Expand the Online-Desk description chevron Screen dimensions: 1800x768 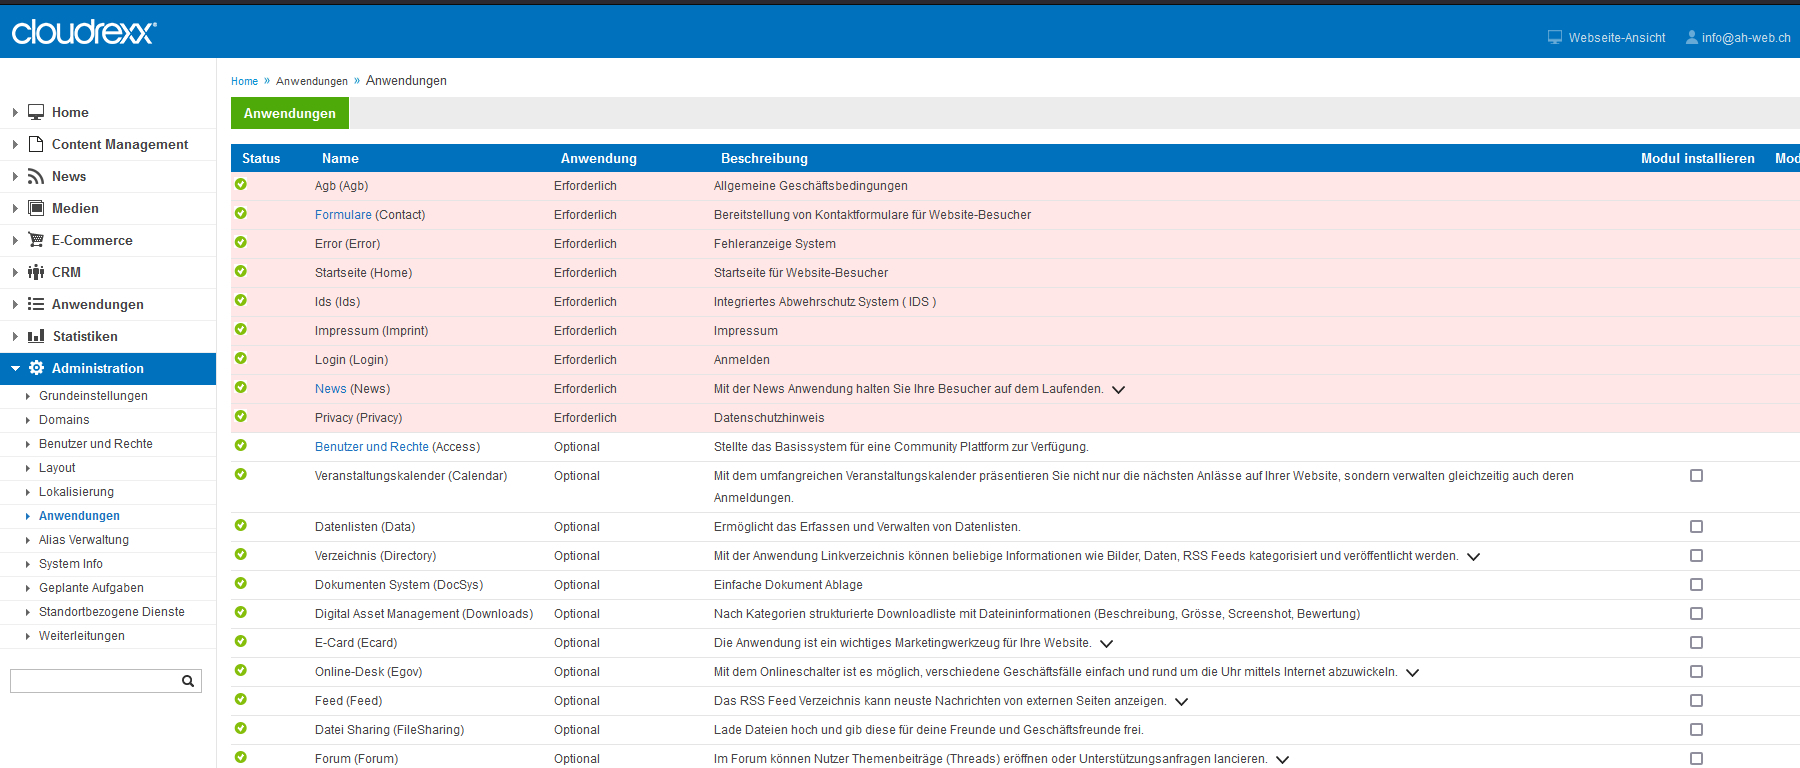[1412, 673]
